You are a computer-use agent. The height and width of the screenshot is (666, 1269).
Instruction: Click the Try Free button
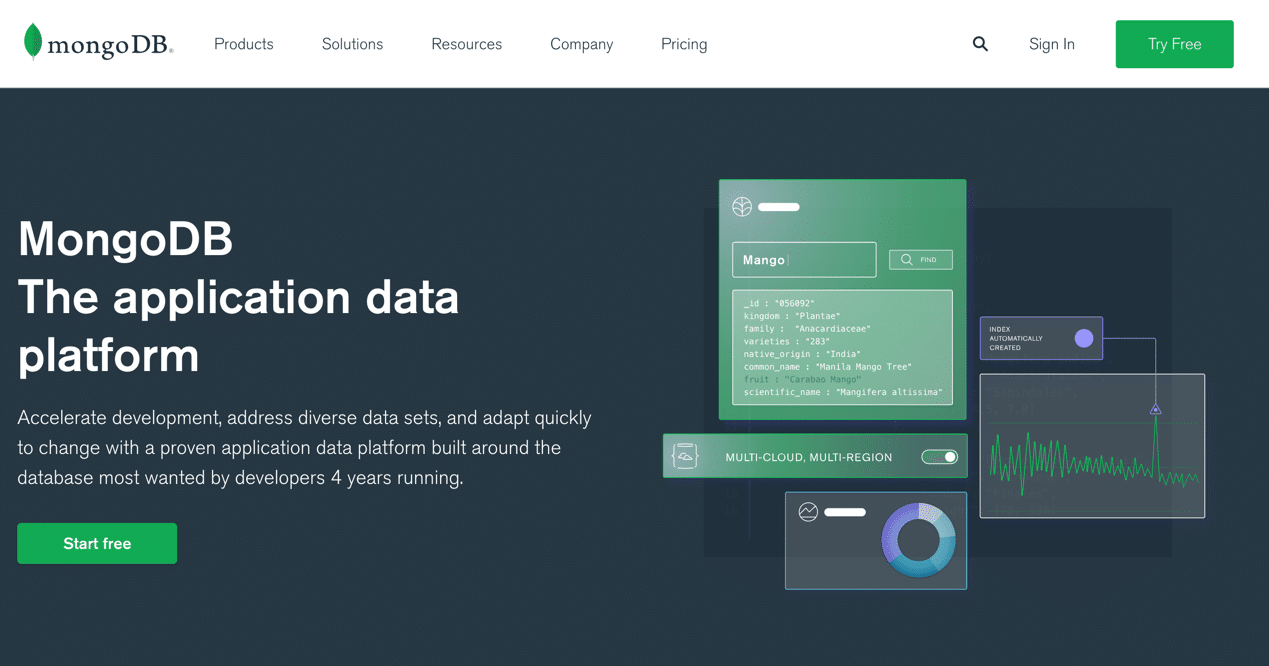click(1174, 44)
